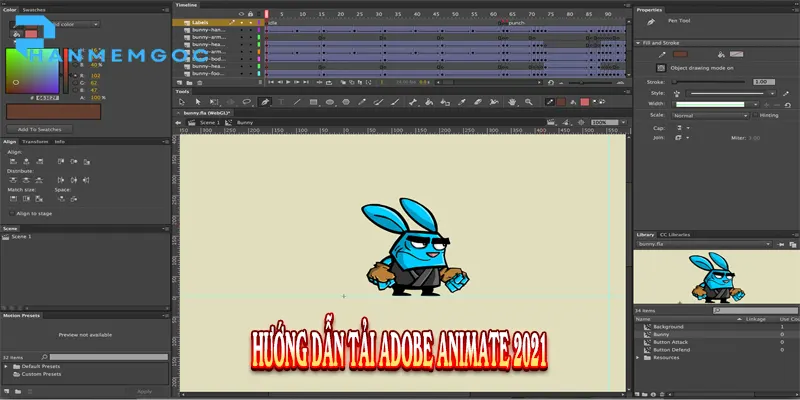Click Scene 1 breadcrumb
The image size is (800, 400).
point(210,122)
